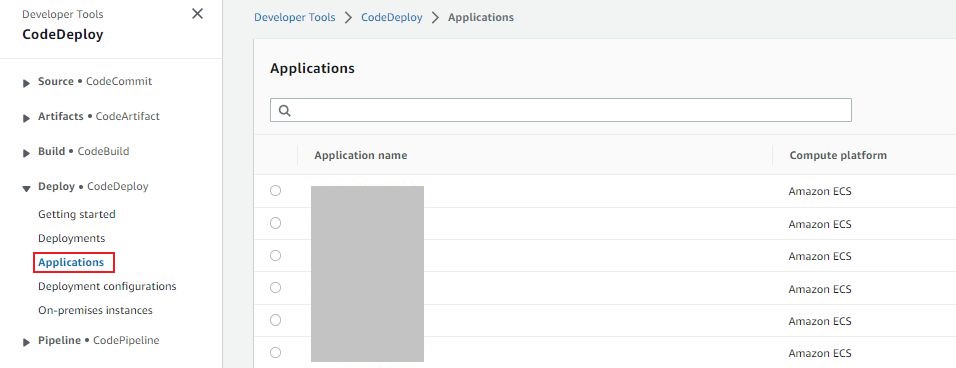Sort by Application name column

tap(360, 155)
